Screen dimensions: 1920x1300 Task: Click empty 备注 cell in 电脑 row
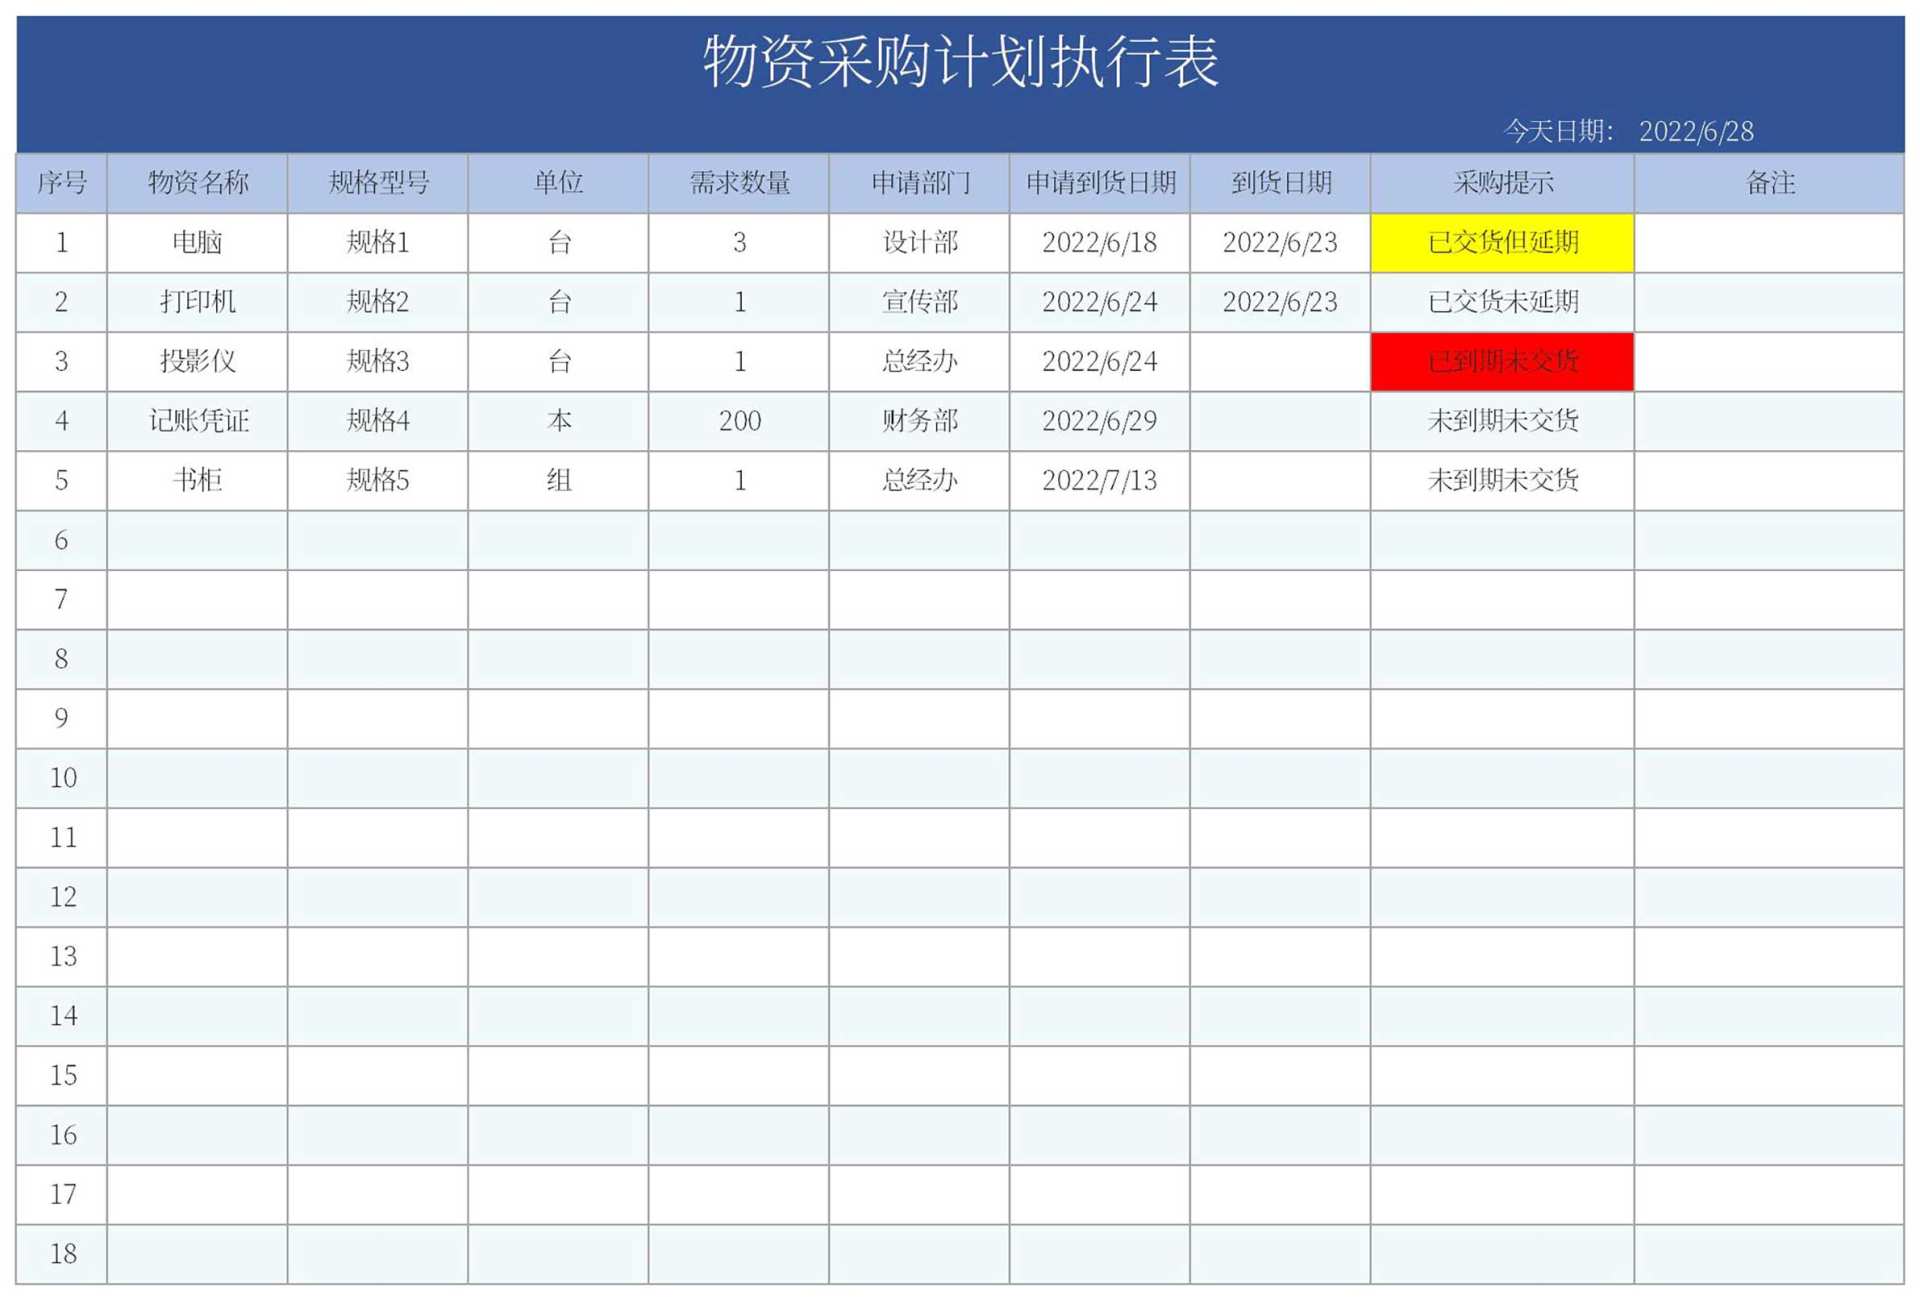click(1770, 243)
